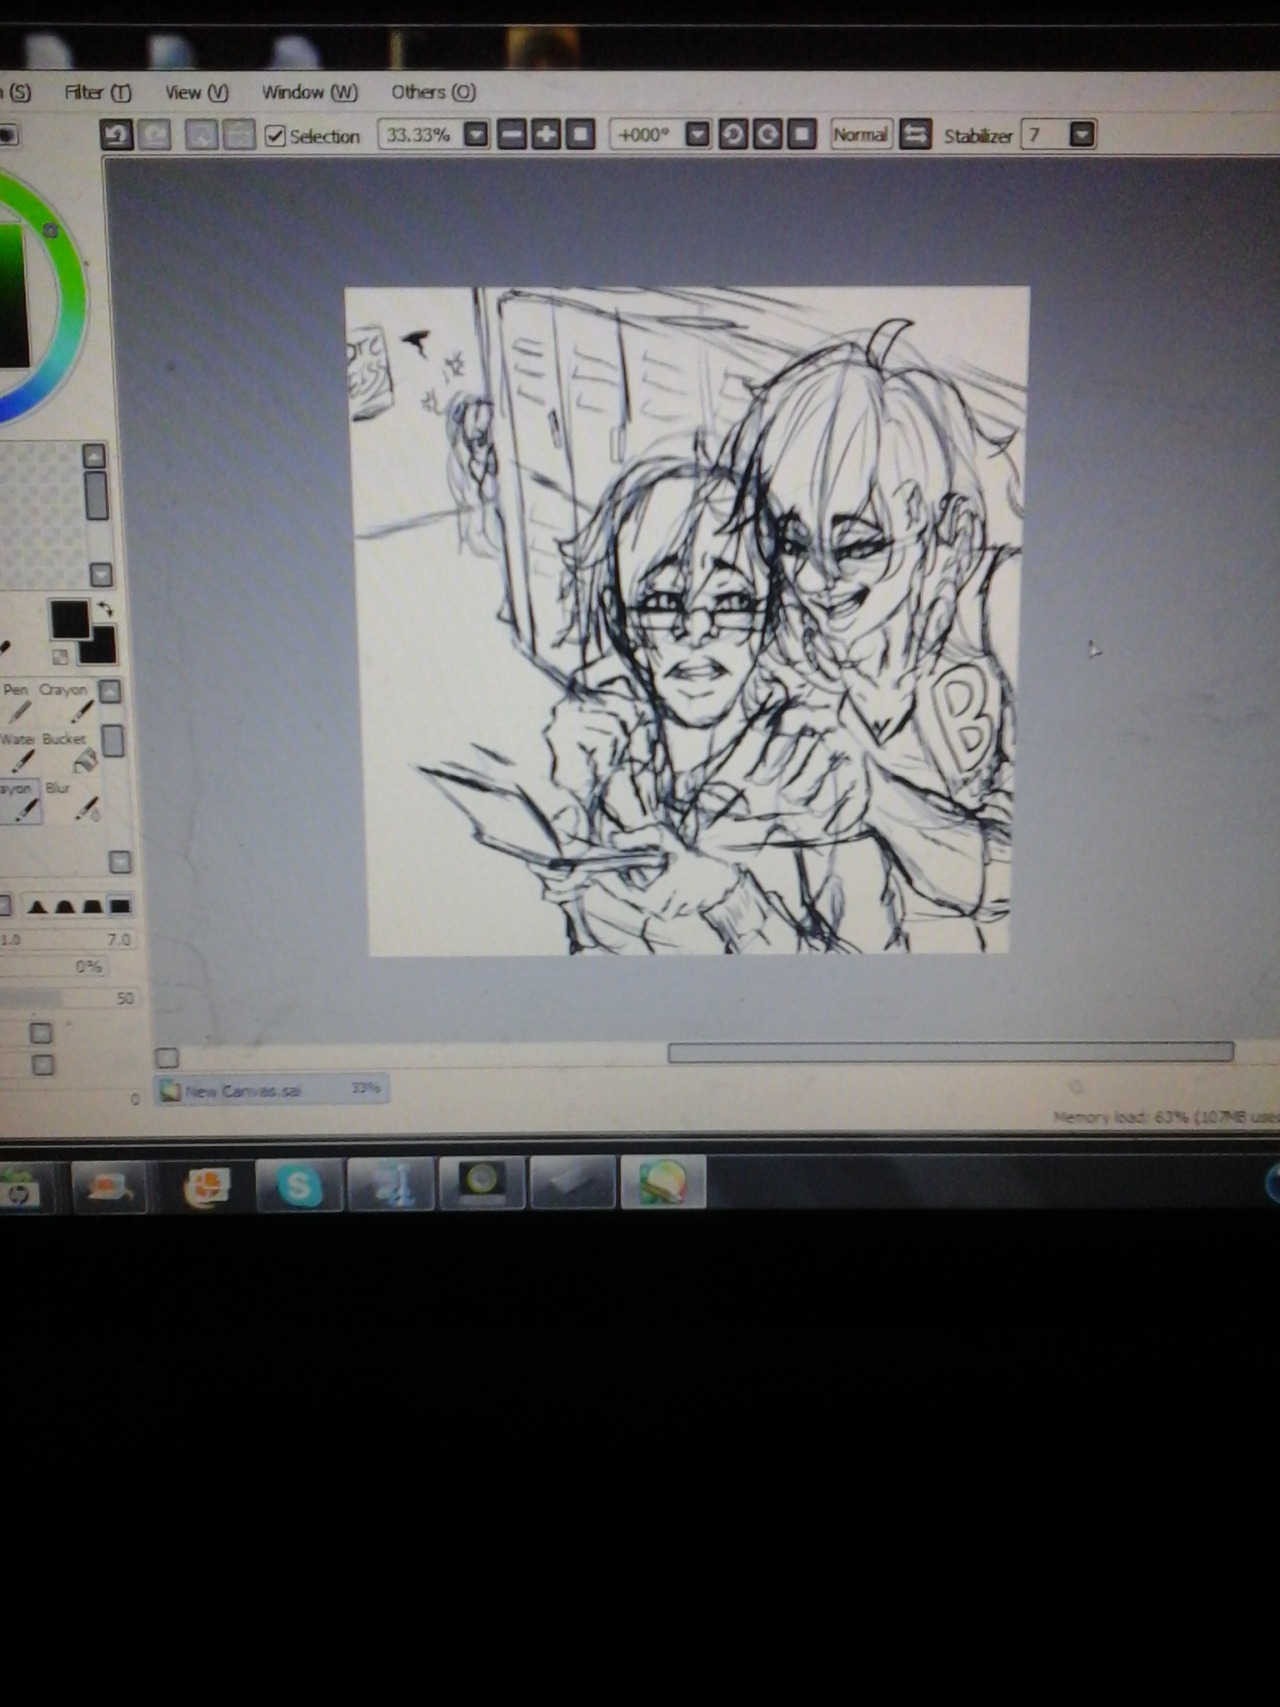Flip canvas horizontally with the arrows button

click(x=915, y=134)
